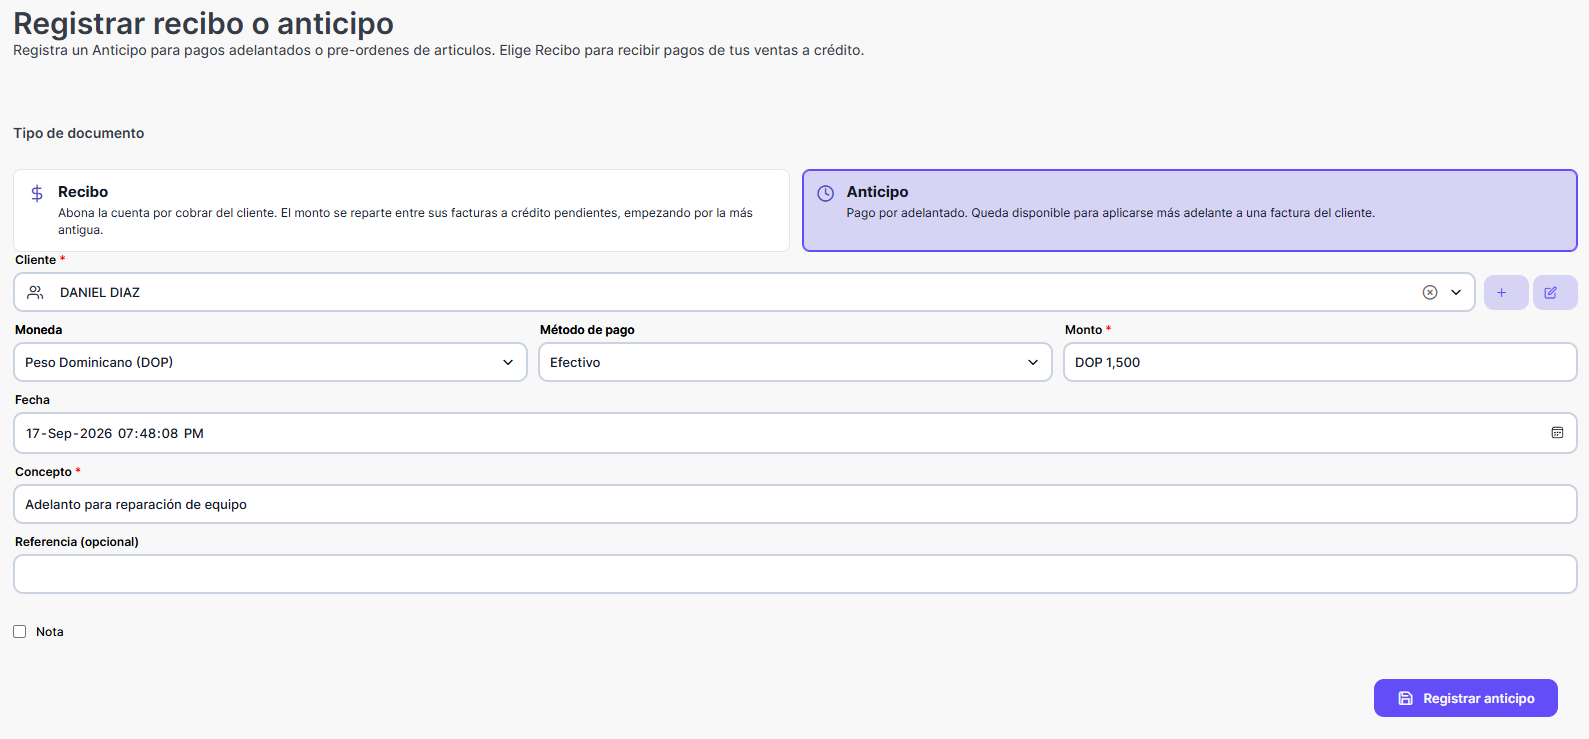
Task: Add a new client with plus button
Action: (x=1506, y=292)
